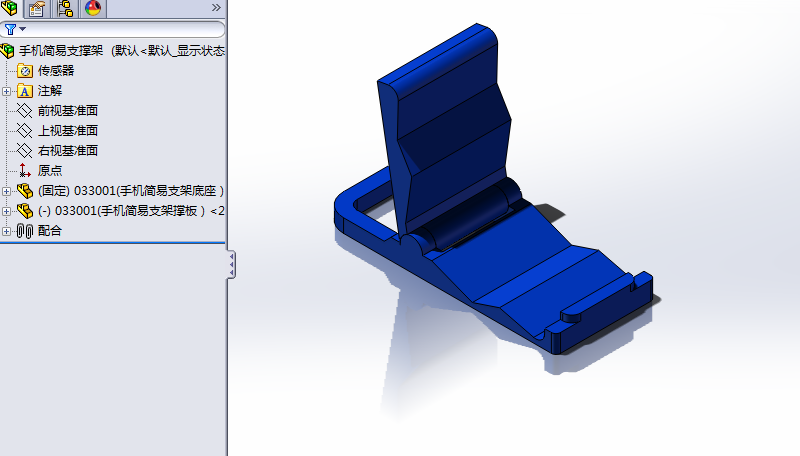Click the plane icon beside 前视基准面

coord(24,111)
